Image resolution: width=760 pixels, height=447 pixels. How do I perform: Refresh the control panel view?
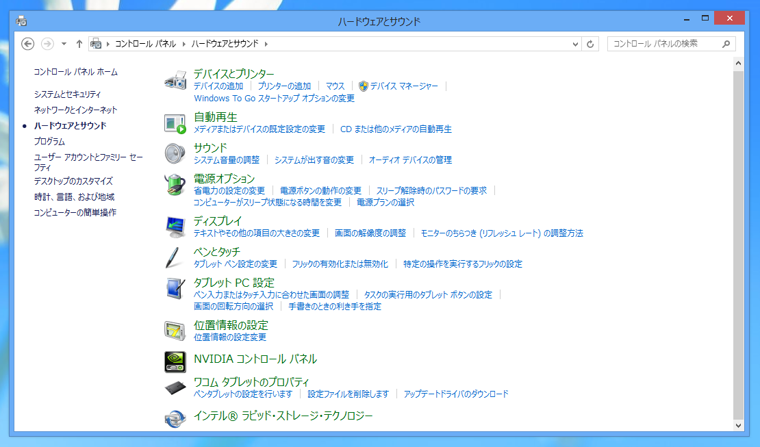click(x=590, y=44)
